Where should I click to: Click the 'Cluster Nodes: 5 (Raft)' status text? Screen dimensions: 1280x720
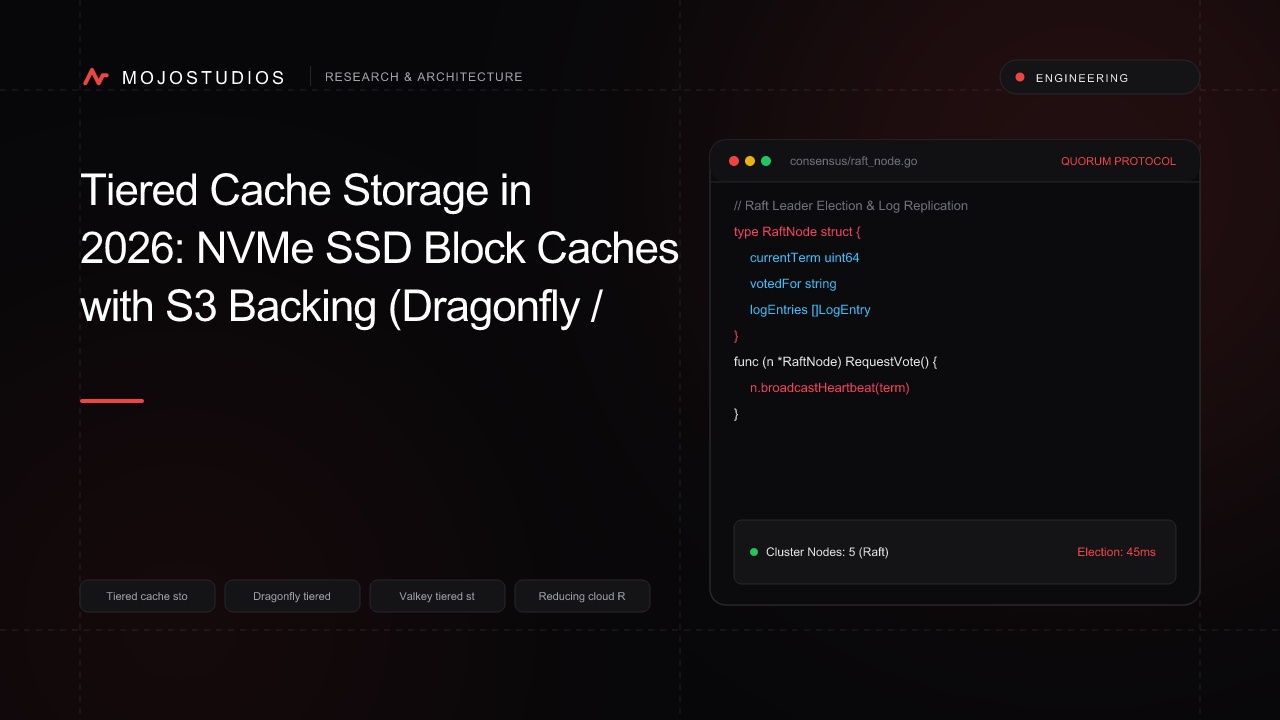827,552
